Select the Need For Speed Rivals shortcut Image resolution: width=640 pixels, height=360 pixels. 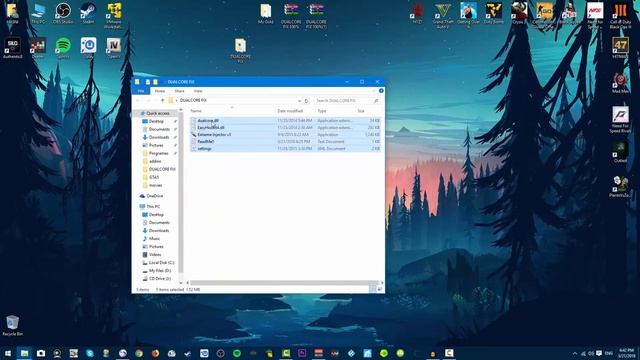click(620, 120)
